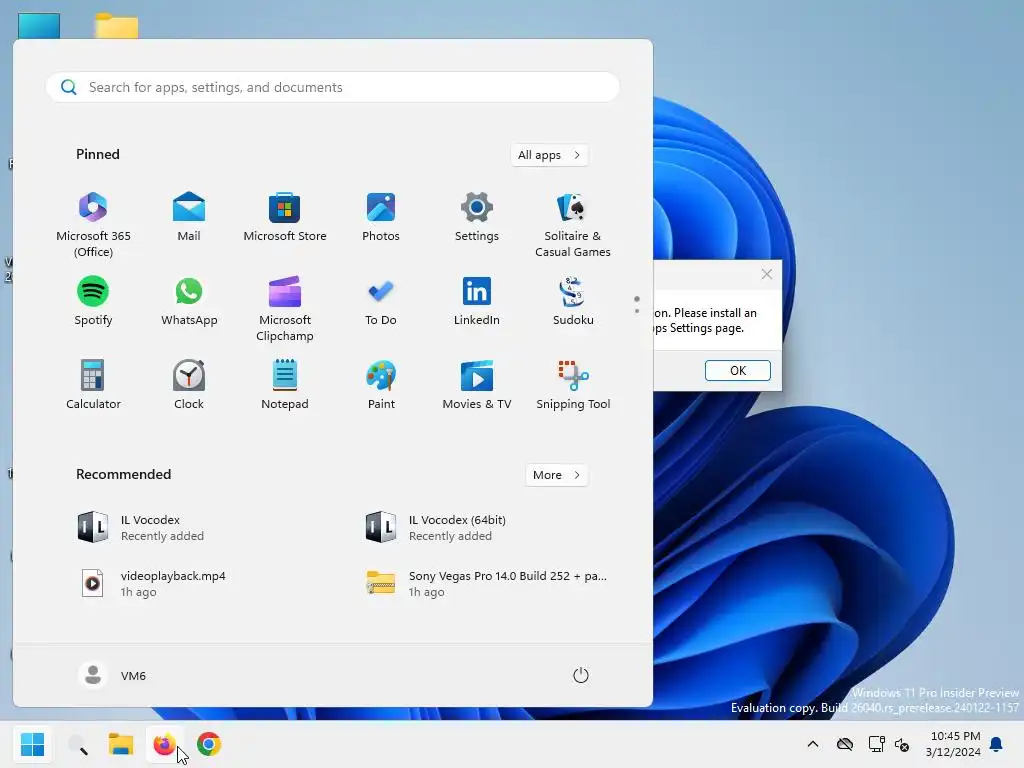
Task: Open Sudoku game
Action: pyautogui.click(x=573, y=301)
